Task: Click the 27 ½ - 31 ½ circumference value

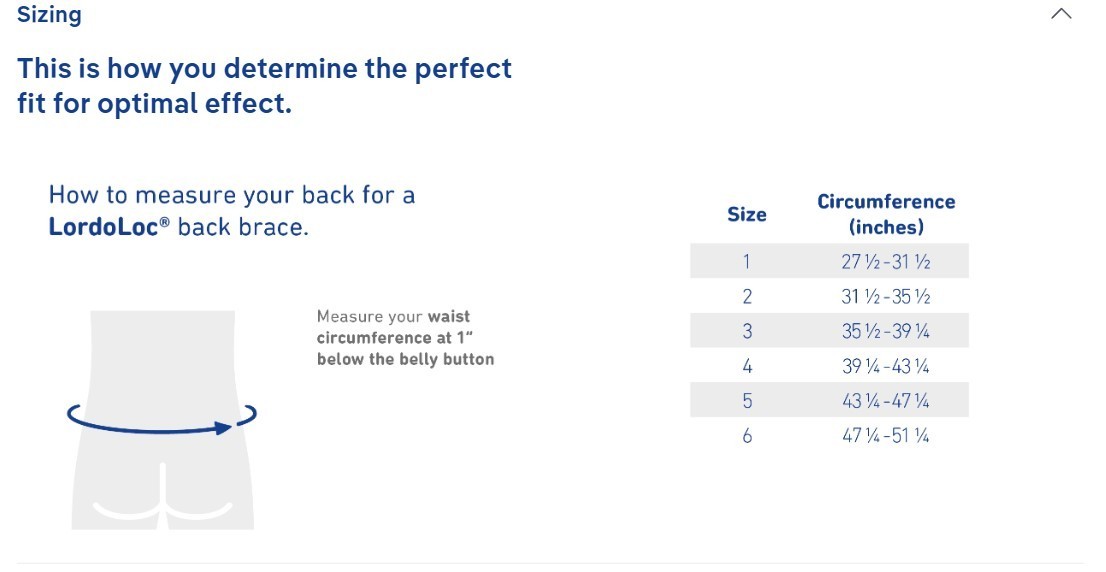Action: pos(886,262)
